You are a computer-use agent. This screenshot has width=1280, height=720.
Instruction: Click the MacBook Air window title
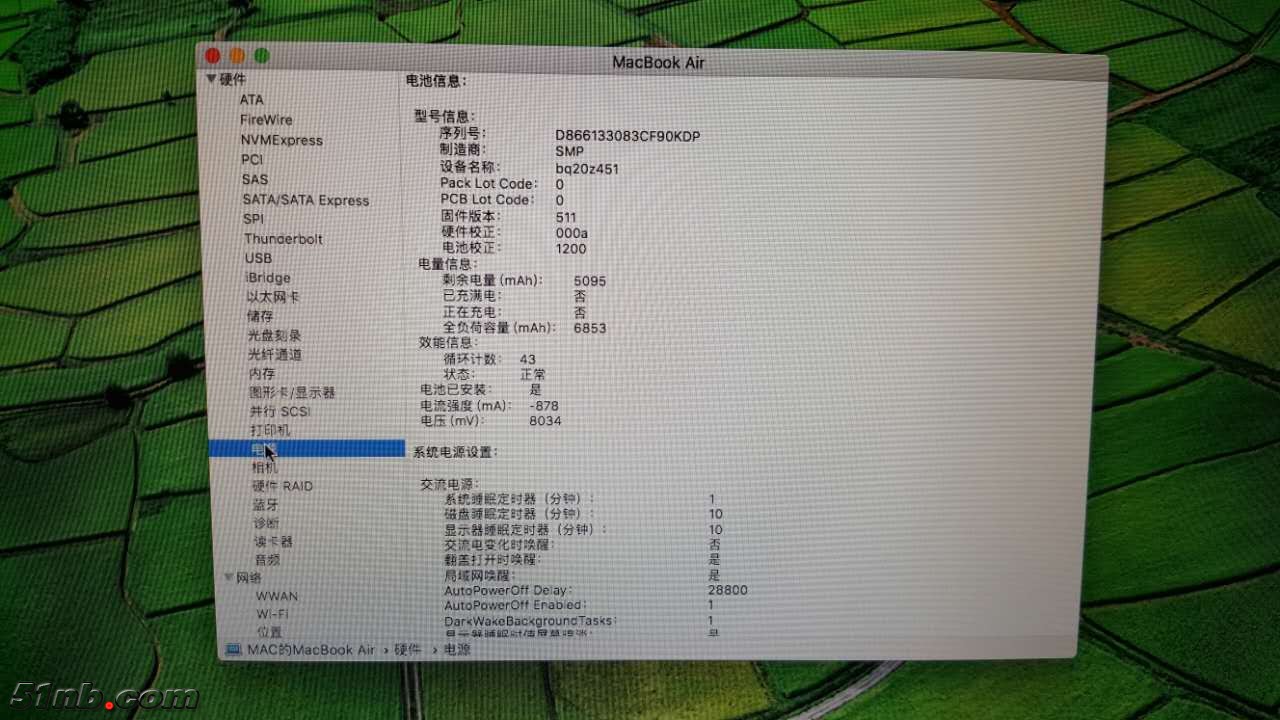pyautogui.click(x=659, y=63)
